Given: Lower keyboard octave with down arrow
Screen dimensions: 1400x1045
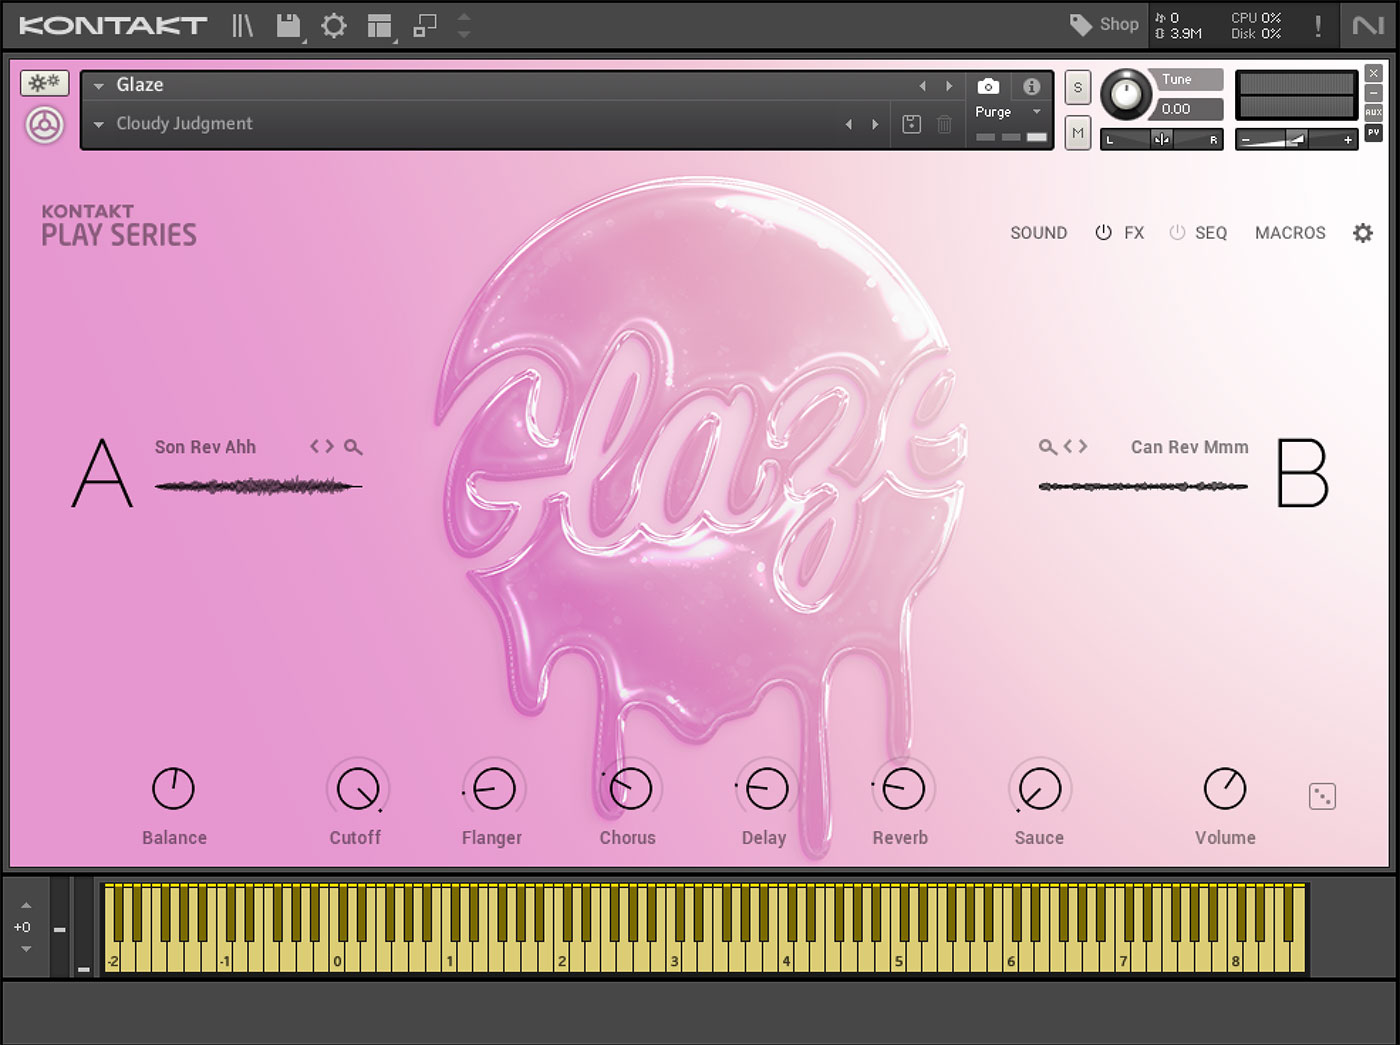Looking at the screenshot, I should tap(26, 948).
